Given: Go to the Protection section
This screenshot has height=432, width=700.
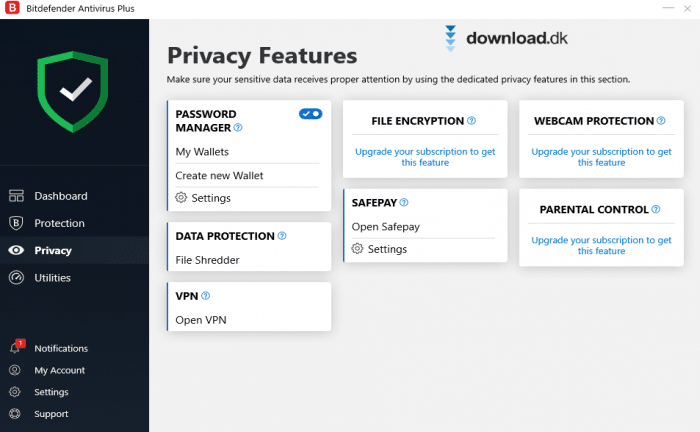Looking at the screenshot, I should (59, 223).
